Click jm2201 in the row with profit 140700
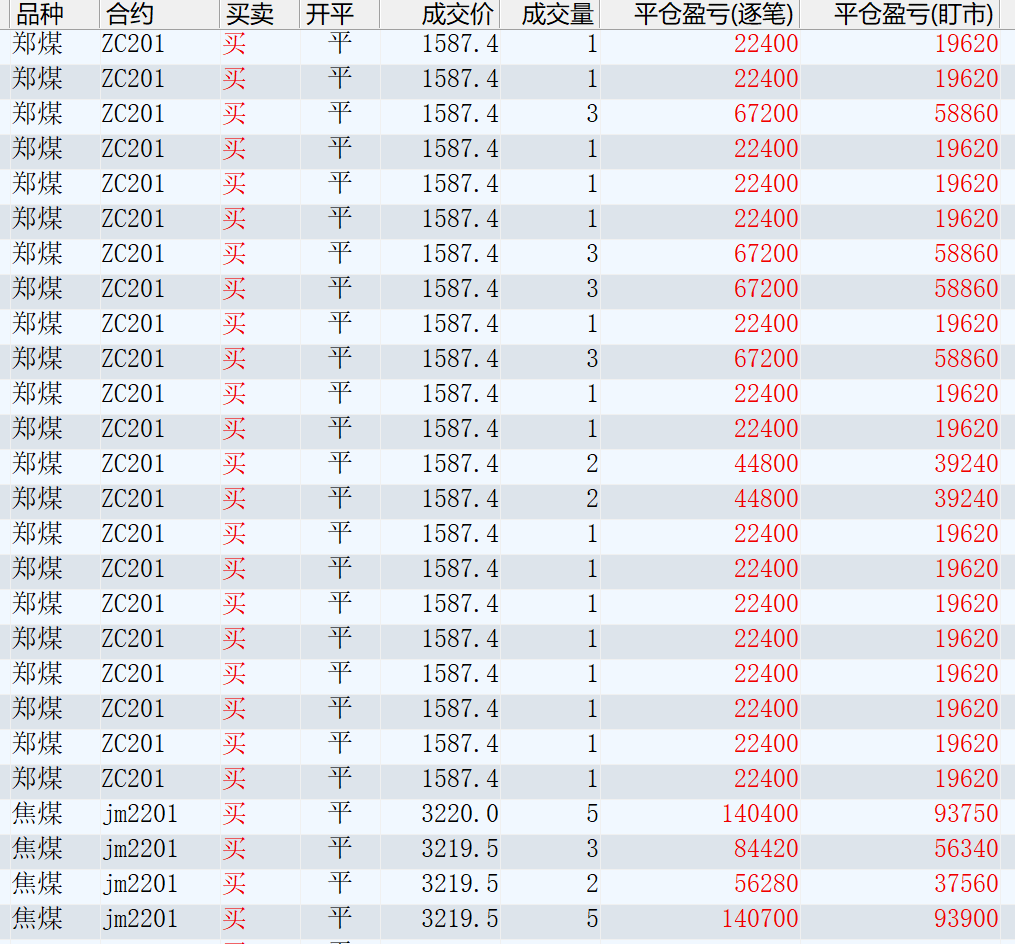The height and width of the screenshot is (944, 1015). click(140, 919)
